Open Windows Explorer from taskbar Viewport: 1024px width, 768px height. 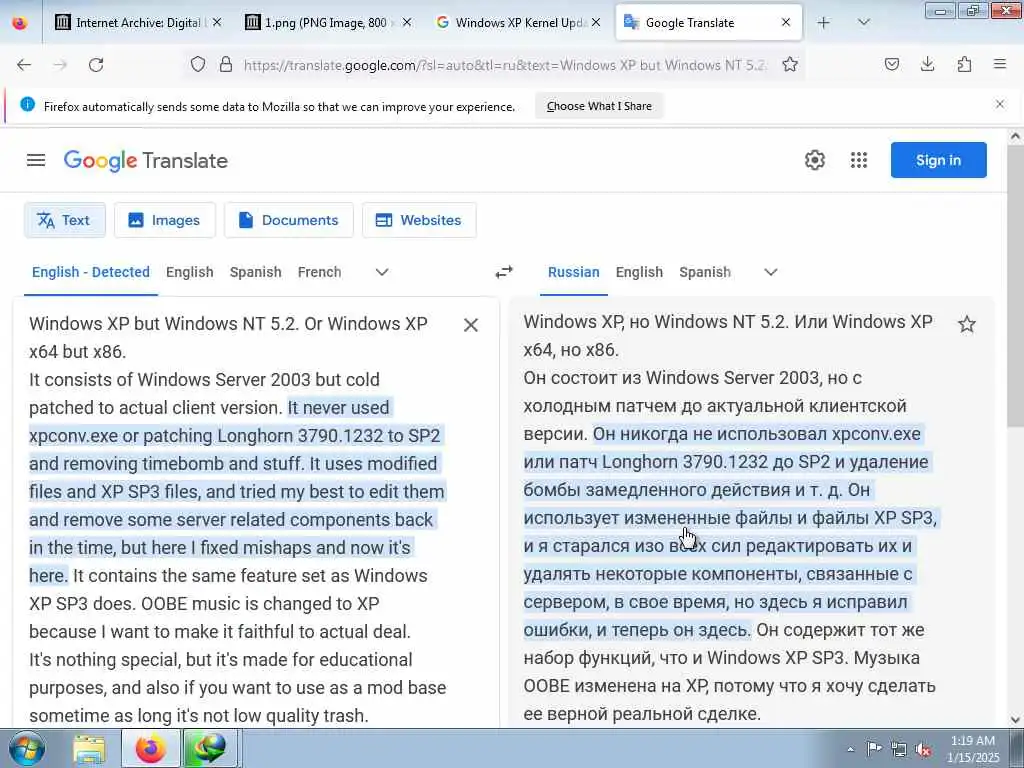click(89, 749)
